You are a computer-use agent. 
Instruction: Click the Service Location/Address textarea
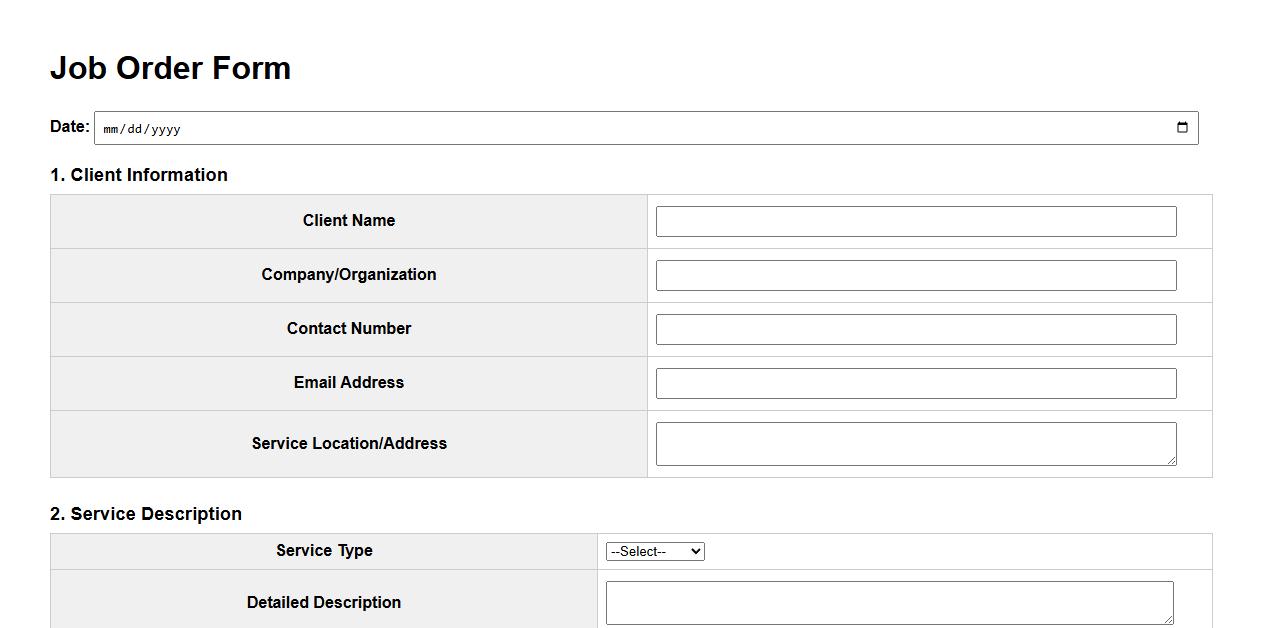(915, 443)
